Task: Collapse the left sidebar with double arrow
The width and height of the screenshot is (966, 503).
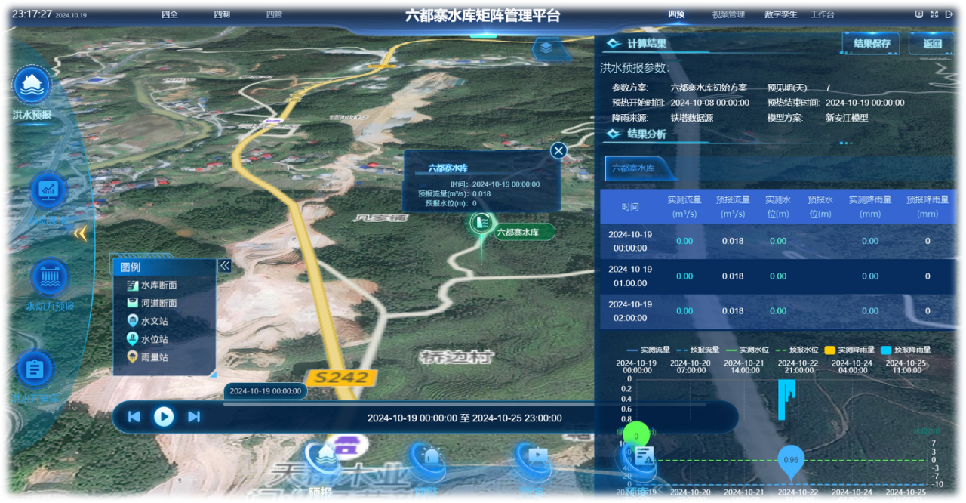Action: 81,232
